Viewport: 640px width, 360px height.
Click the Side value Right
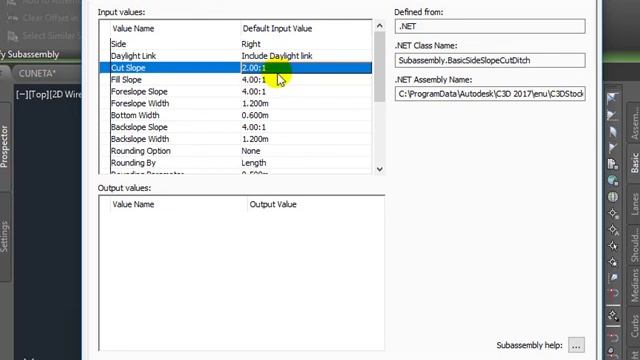pos(251,44)
